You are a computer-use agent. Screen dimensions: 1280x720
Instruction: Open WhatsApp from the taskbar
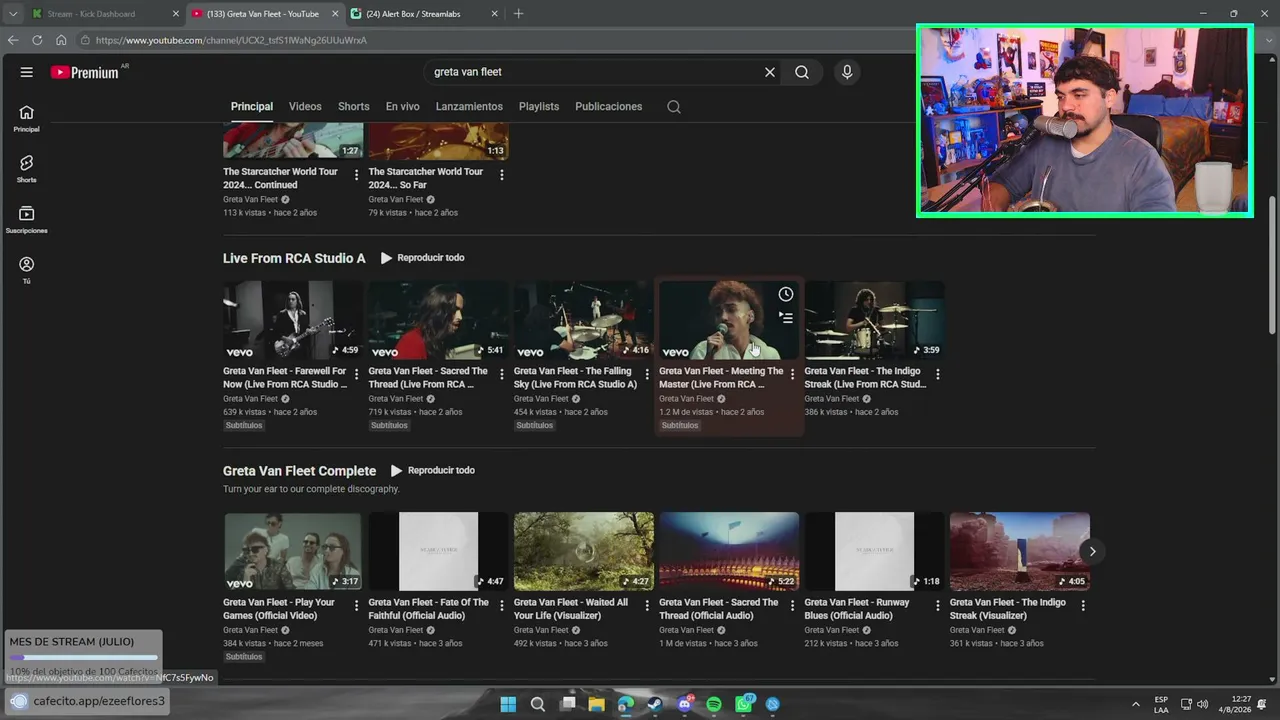[x=744, y=704]
